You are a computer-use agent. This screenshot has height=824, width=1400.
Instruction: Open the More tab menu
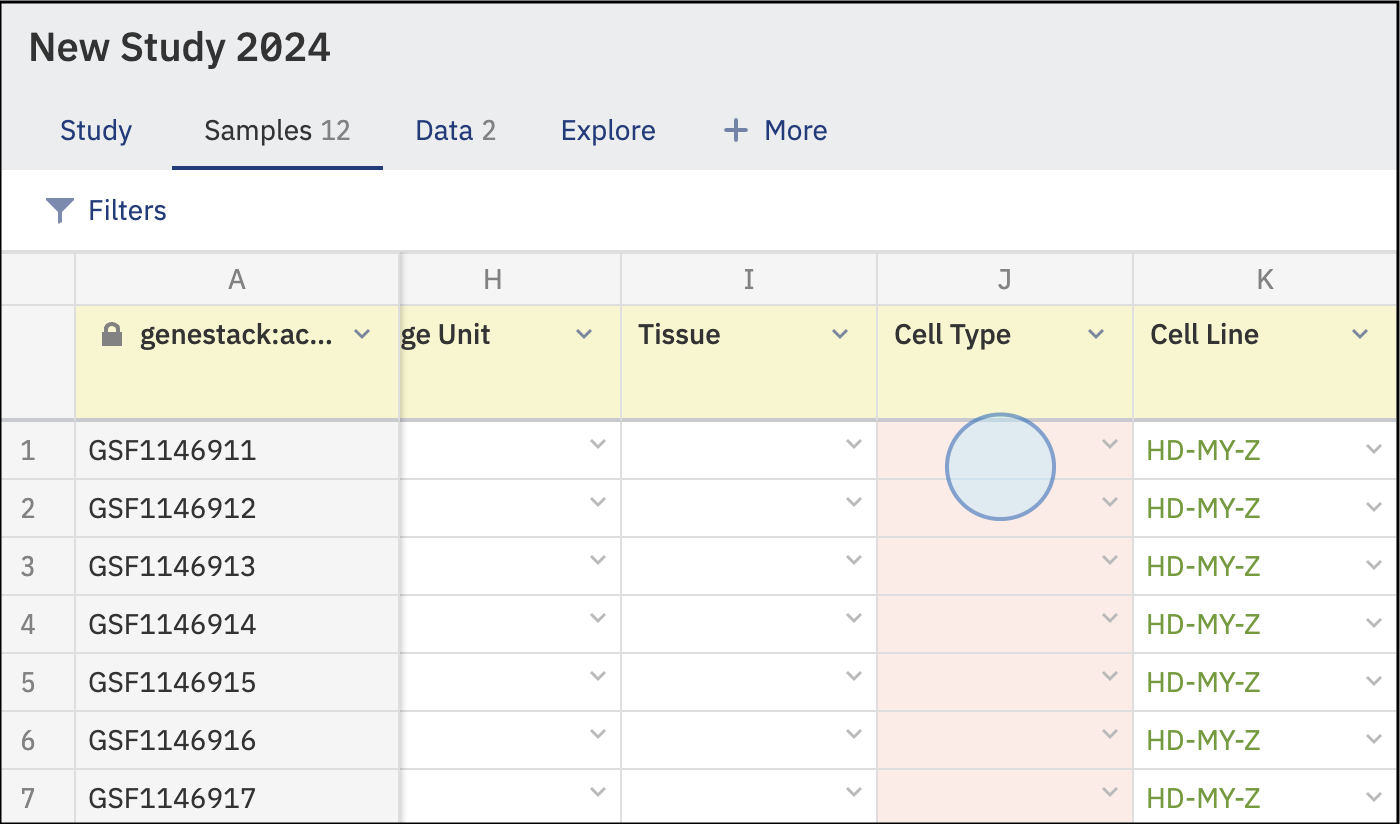click(x=775, y=131)
